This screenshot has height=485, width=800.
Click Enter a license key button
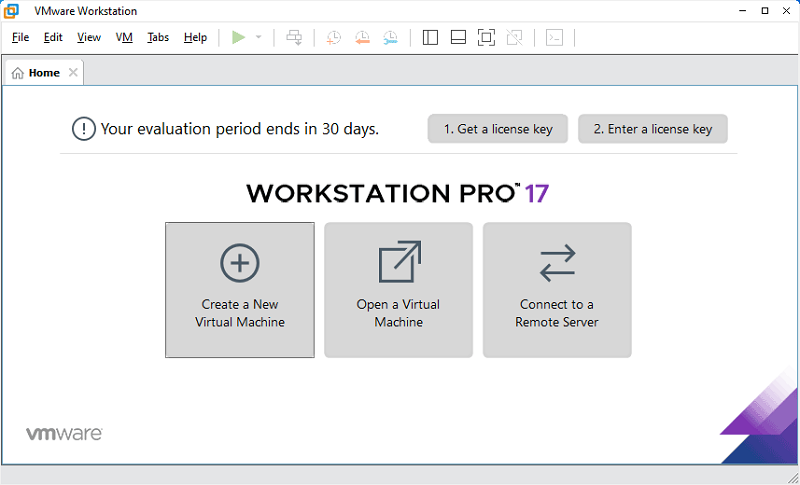pos(652,129)
